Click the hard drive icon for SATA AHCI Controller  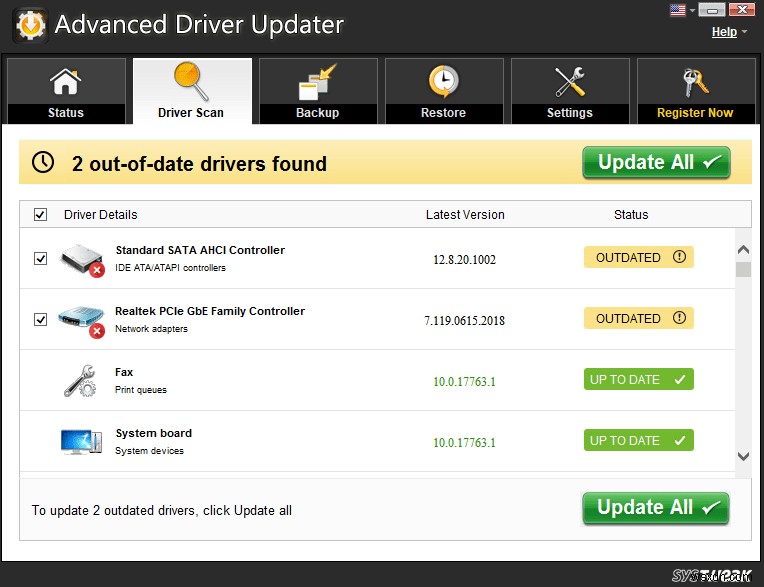81,260
